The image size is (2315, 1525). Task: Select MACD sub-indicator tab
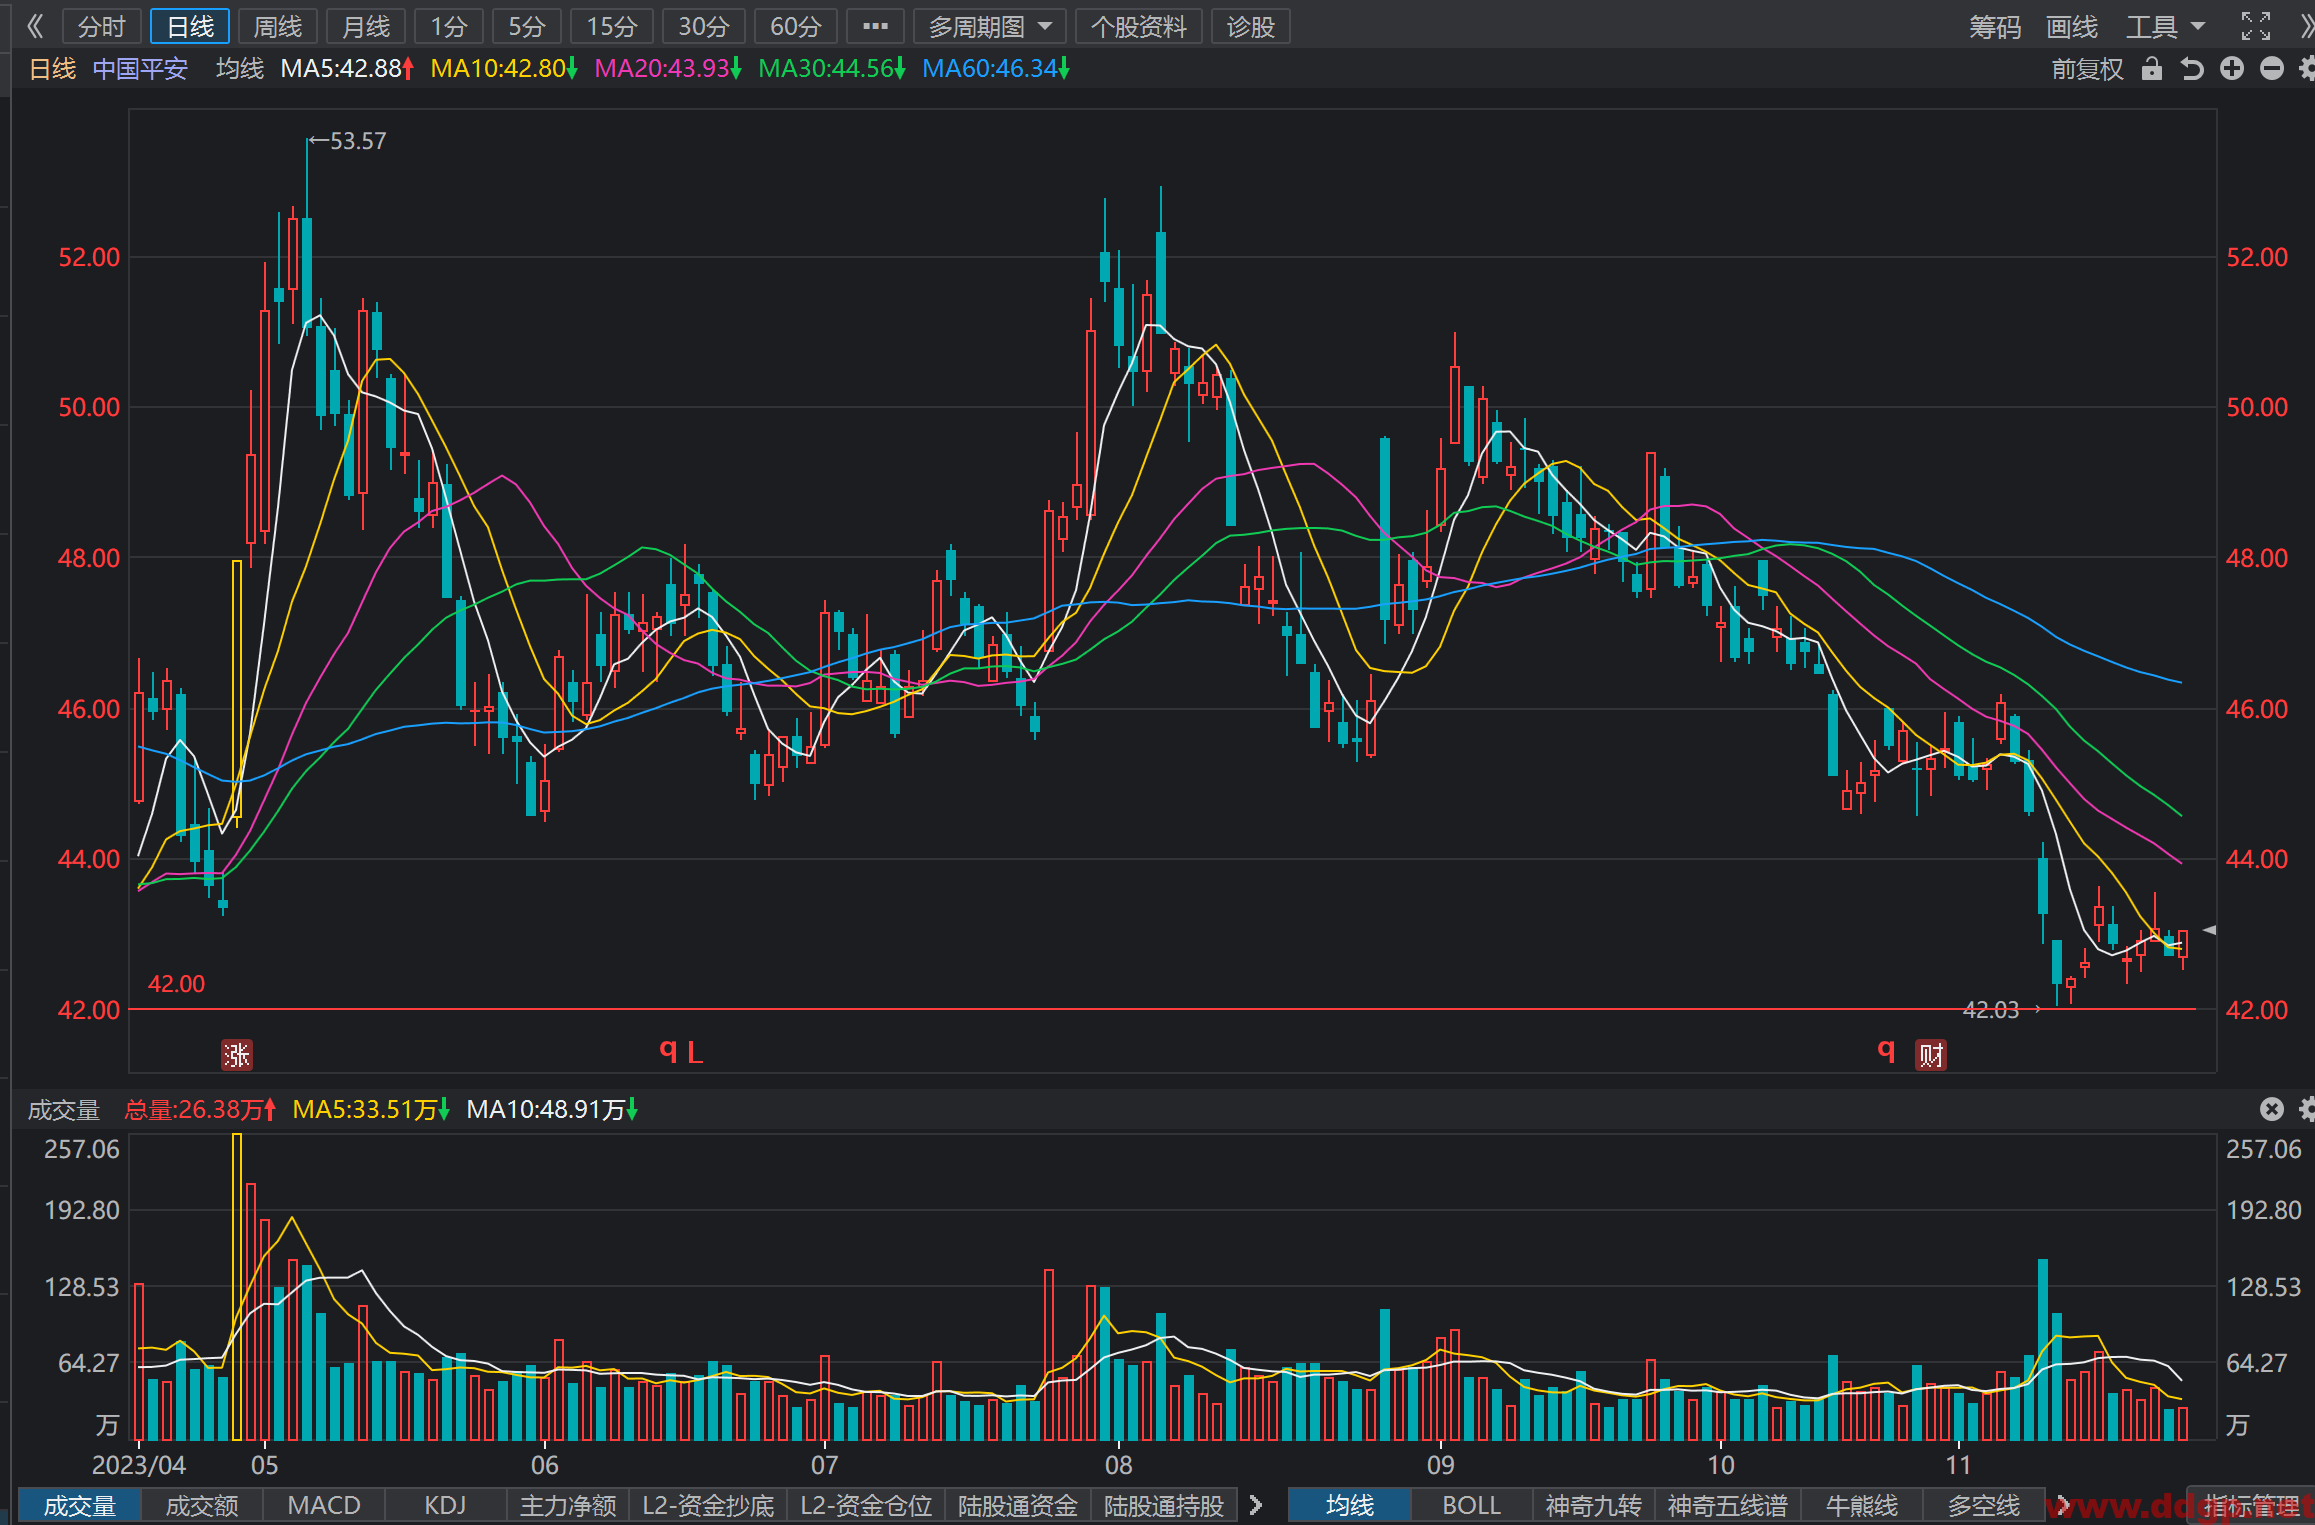pos(324,1505)
